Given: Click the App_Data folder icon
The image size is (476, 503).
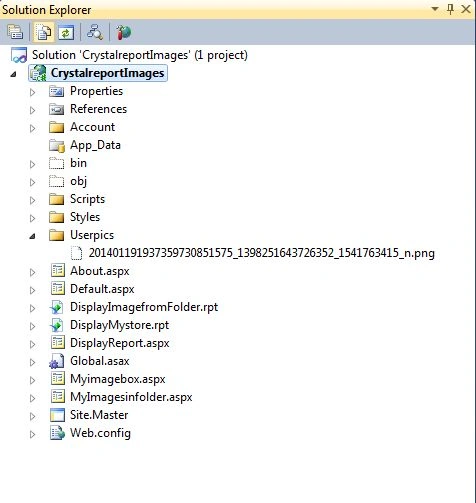Looking at the screenshot, I should coord(56,145).
